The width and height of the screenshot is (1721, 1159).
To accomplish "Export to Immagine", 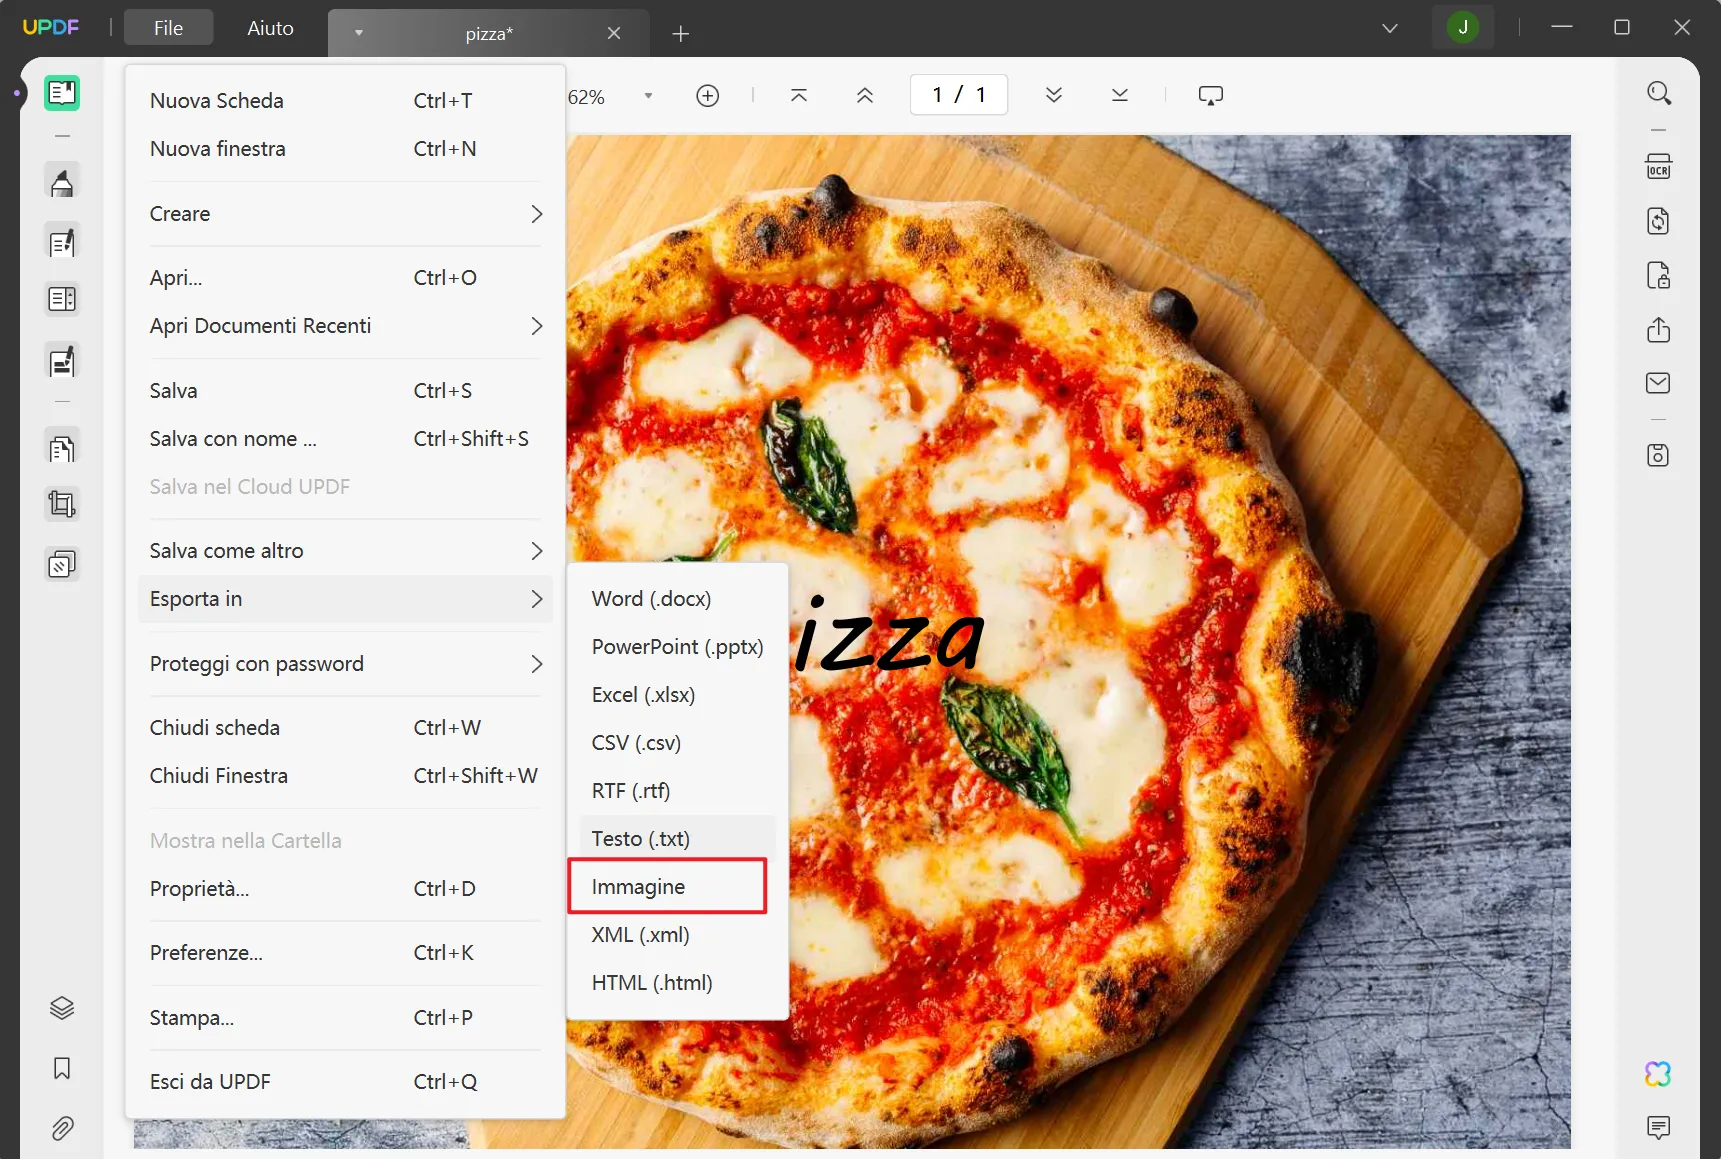I will 667,887.
